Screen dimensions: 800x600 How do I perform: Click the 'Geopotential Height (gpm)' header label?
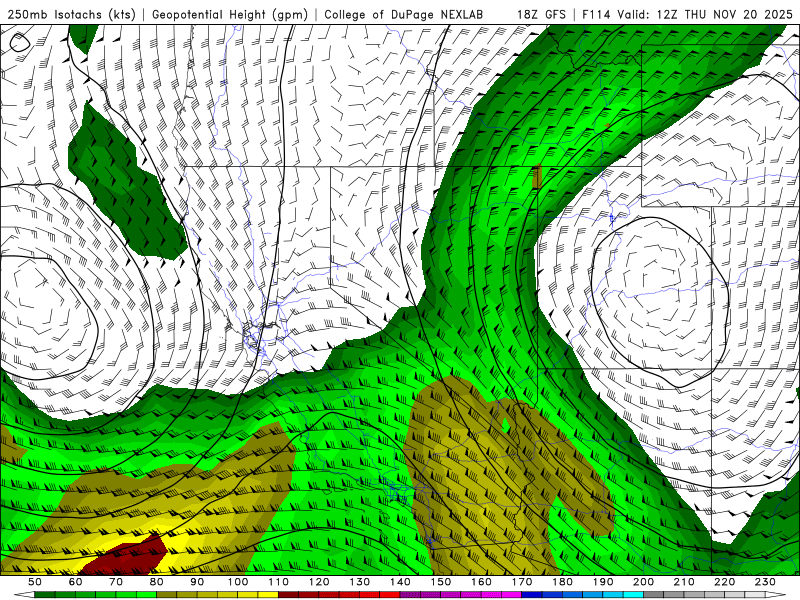coord(230,14)
